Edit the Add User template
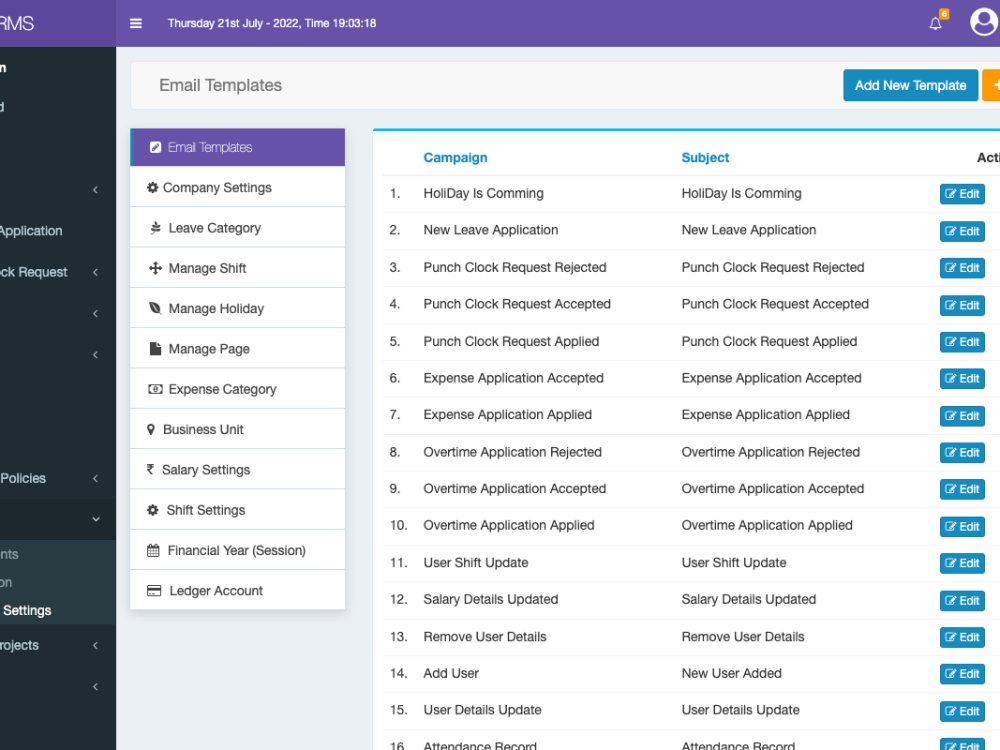Image resolution: width=1000 pixels, height=750 pixels. coord(962,674)
